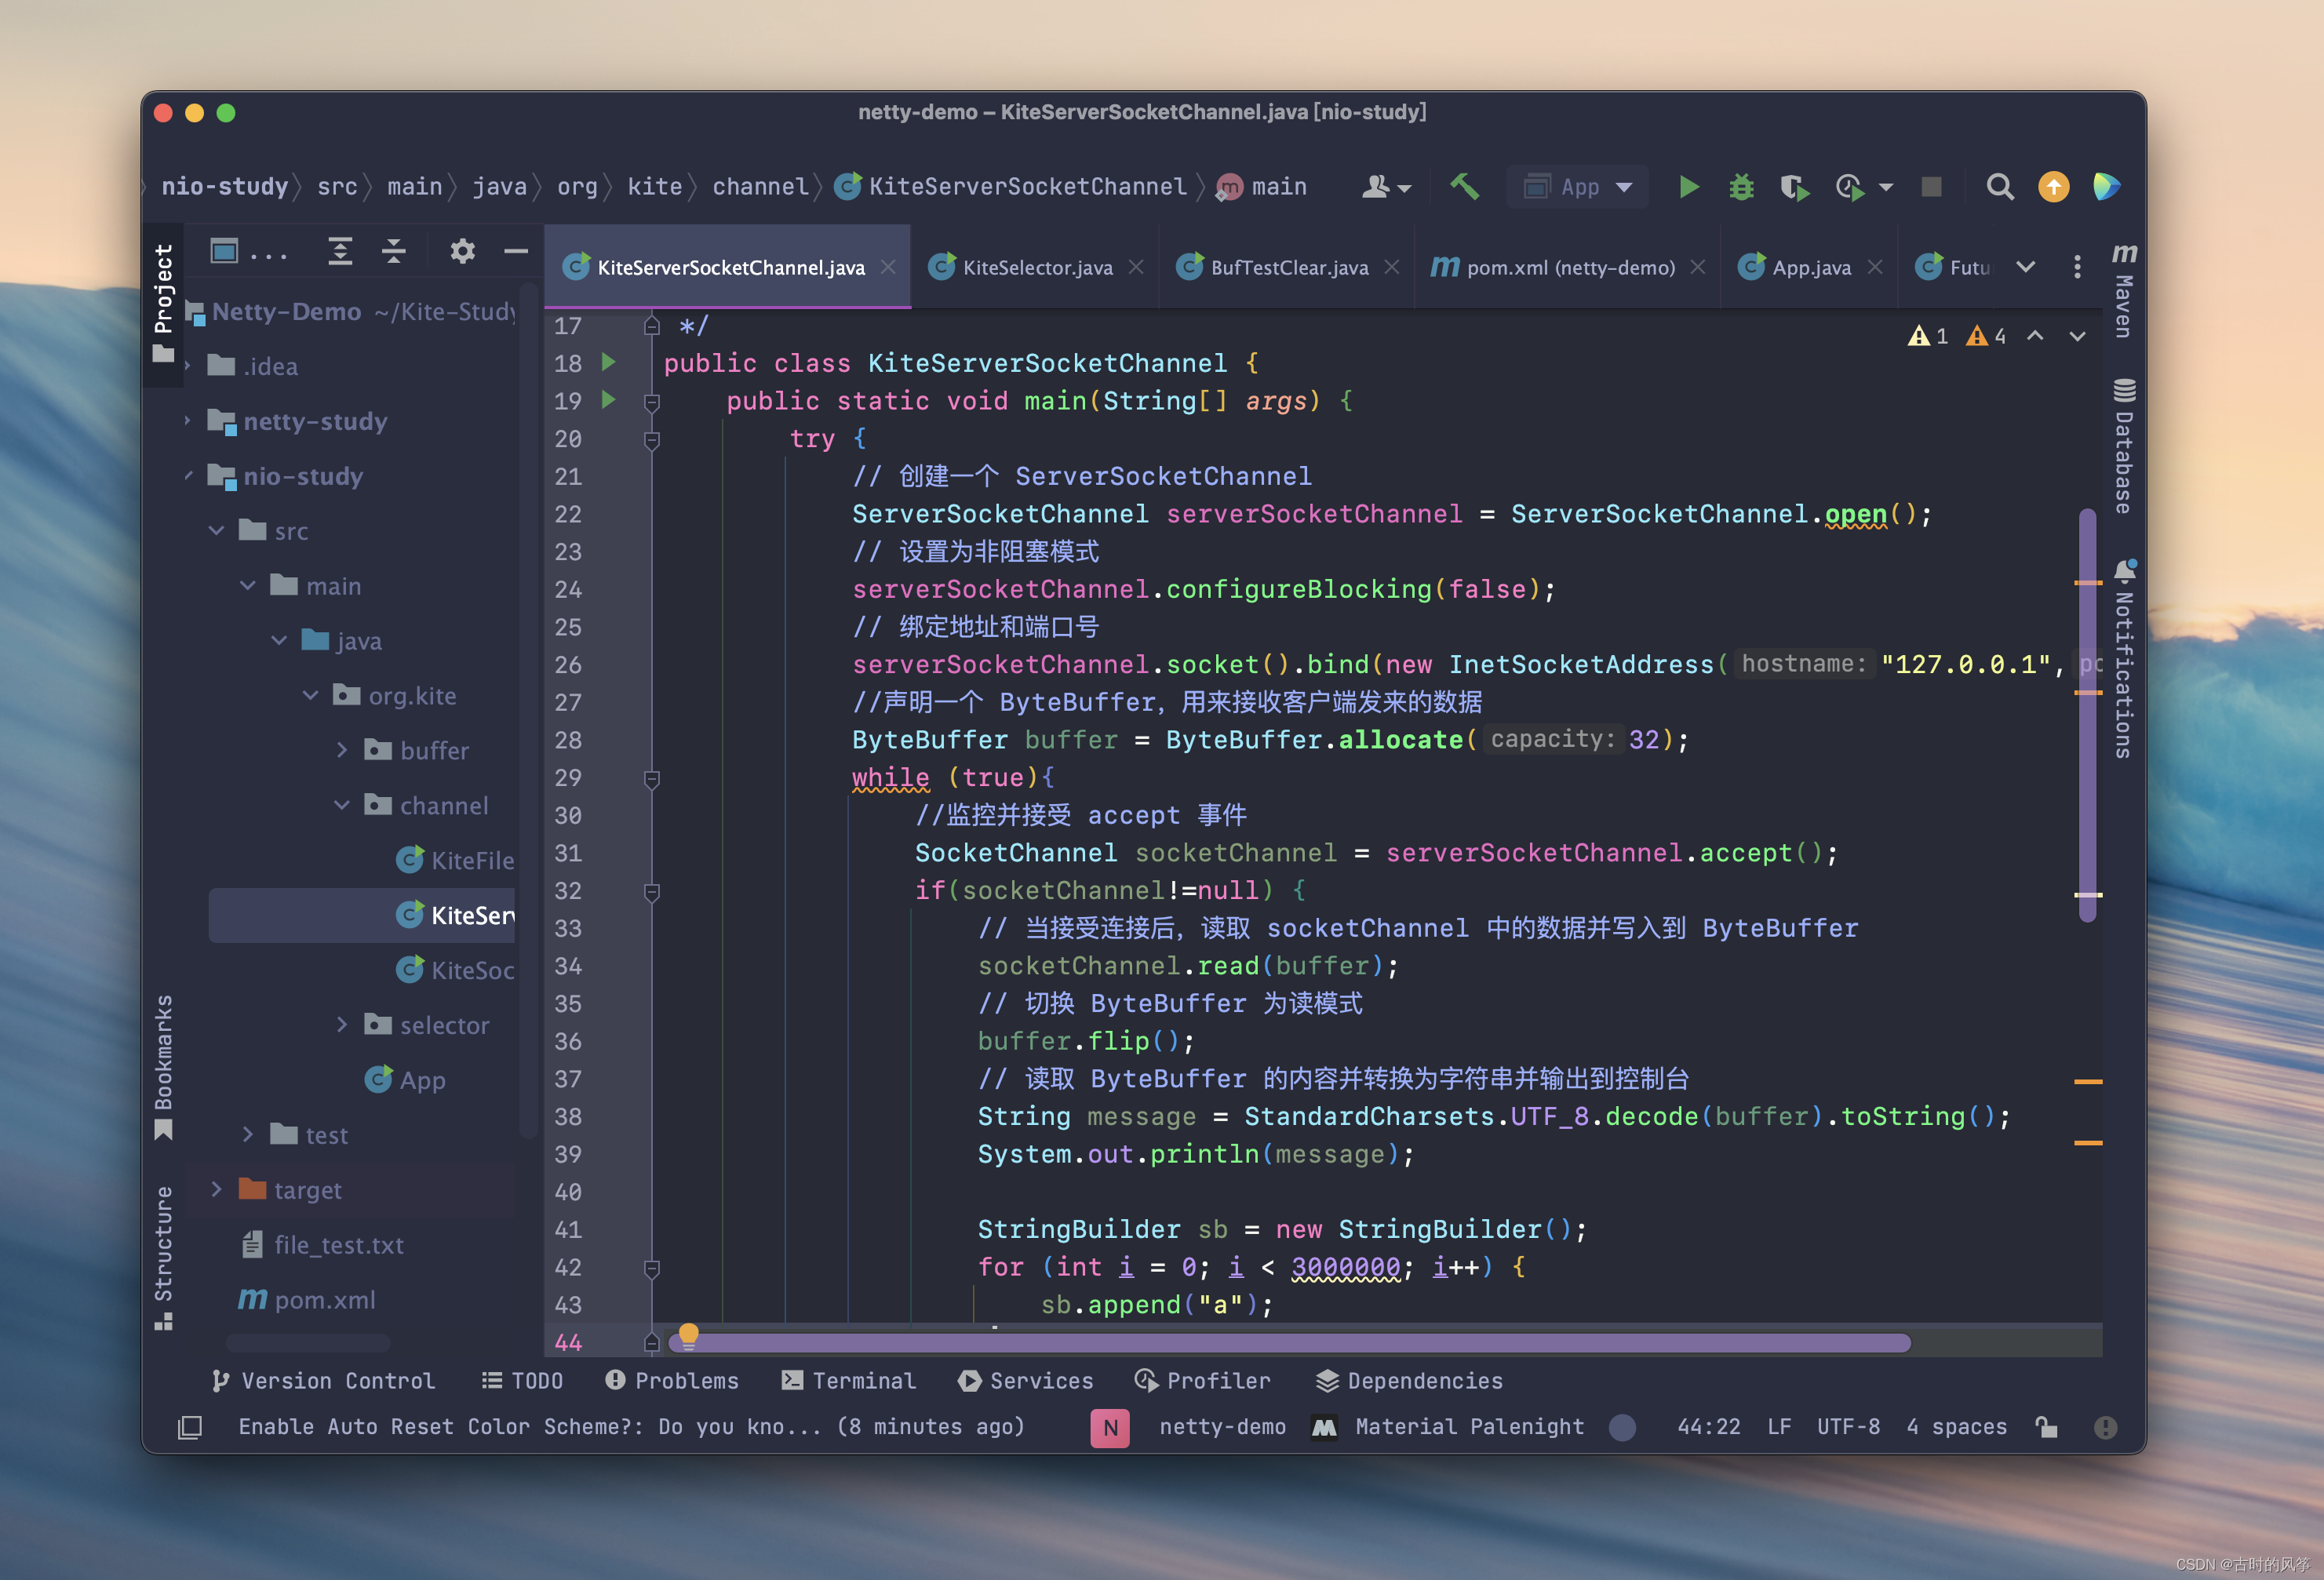
Task: Expand the selector package
Action: [x=342, y=1025]
